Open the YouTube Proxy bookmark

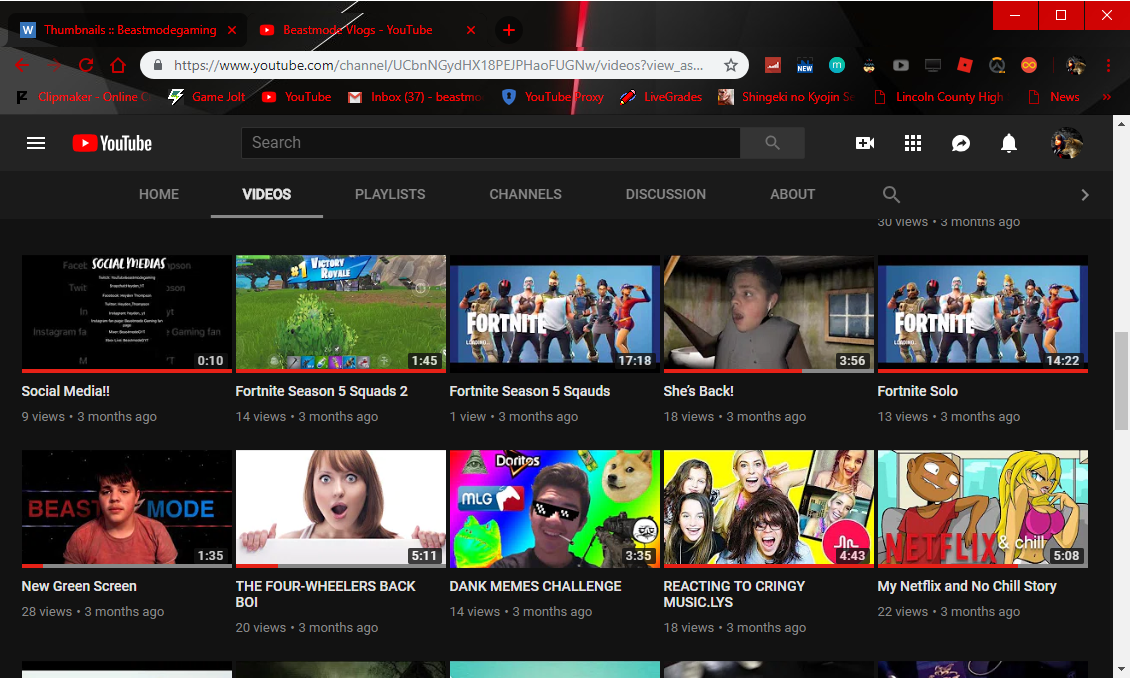point(553,97)
